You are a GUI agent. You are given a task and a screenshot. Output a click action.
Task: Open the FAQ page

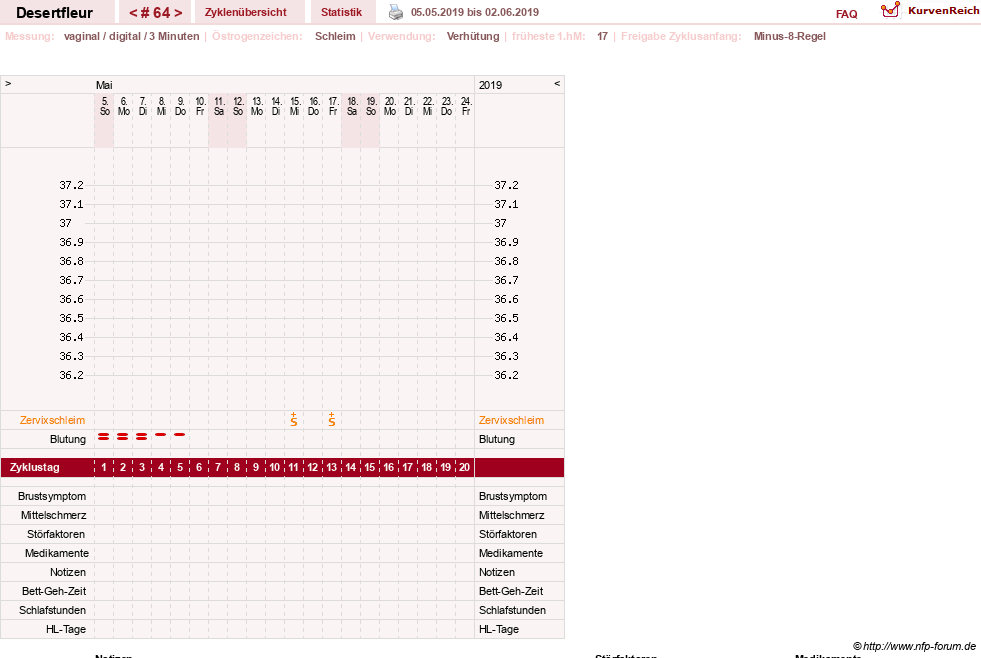[x=846, y=14]
